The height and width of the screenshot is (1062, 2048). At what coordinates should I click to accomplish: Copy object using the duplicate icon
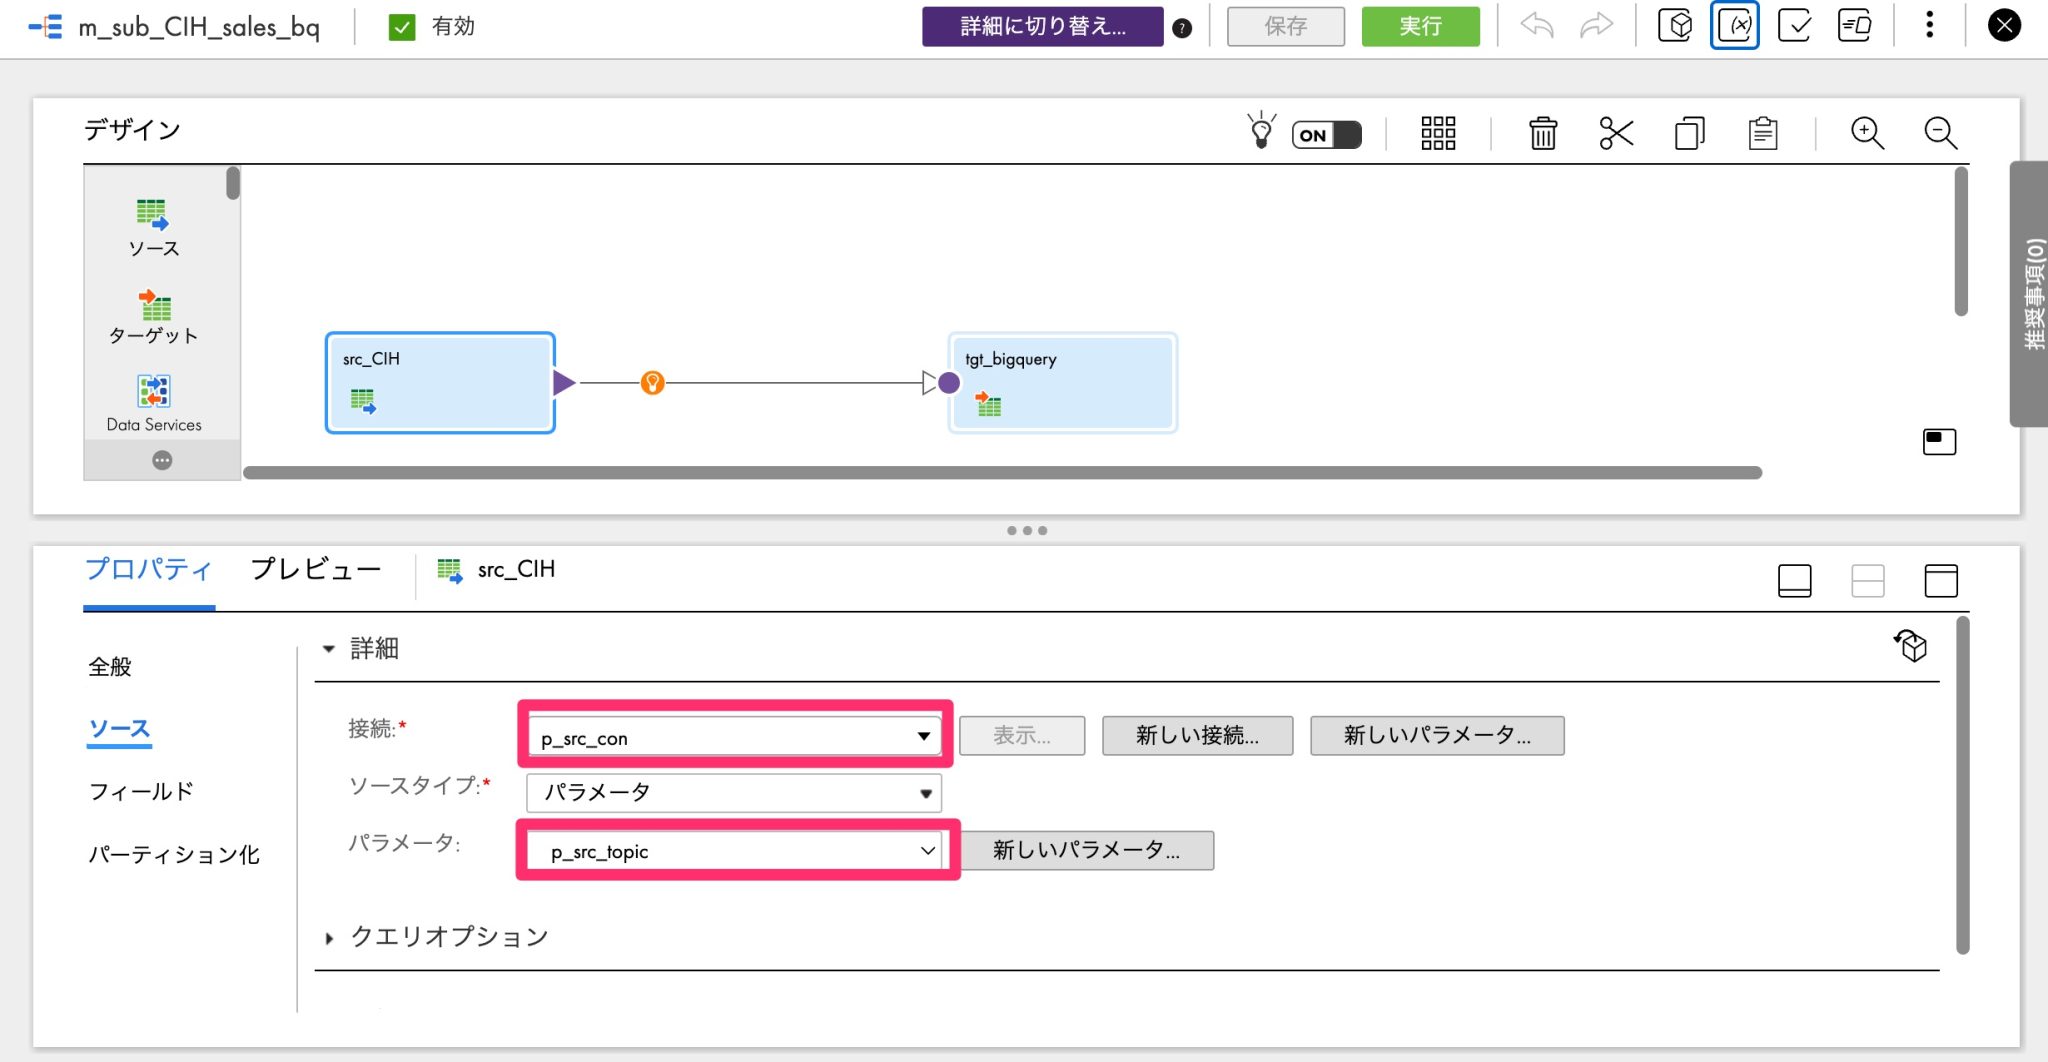pyautogui.click(x=1690, y=133)
